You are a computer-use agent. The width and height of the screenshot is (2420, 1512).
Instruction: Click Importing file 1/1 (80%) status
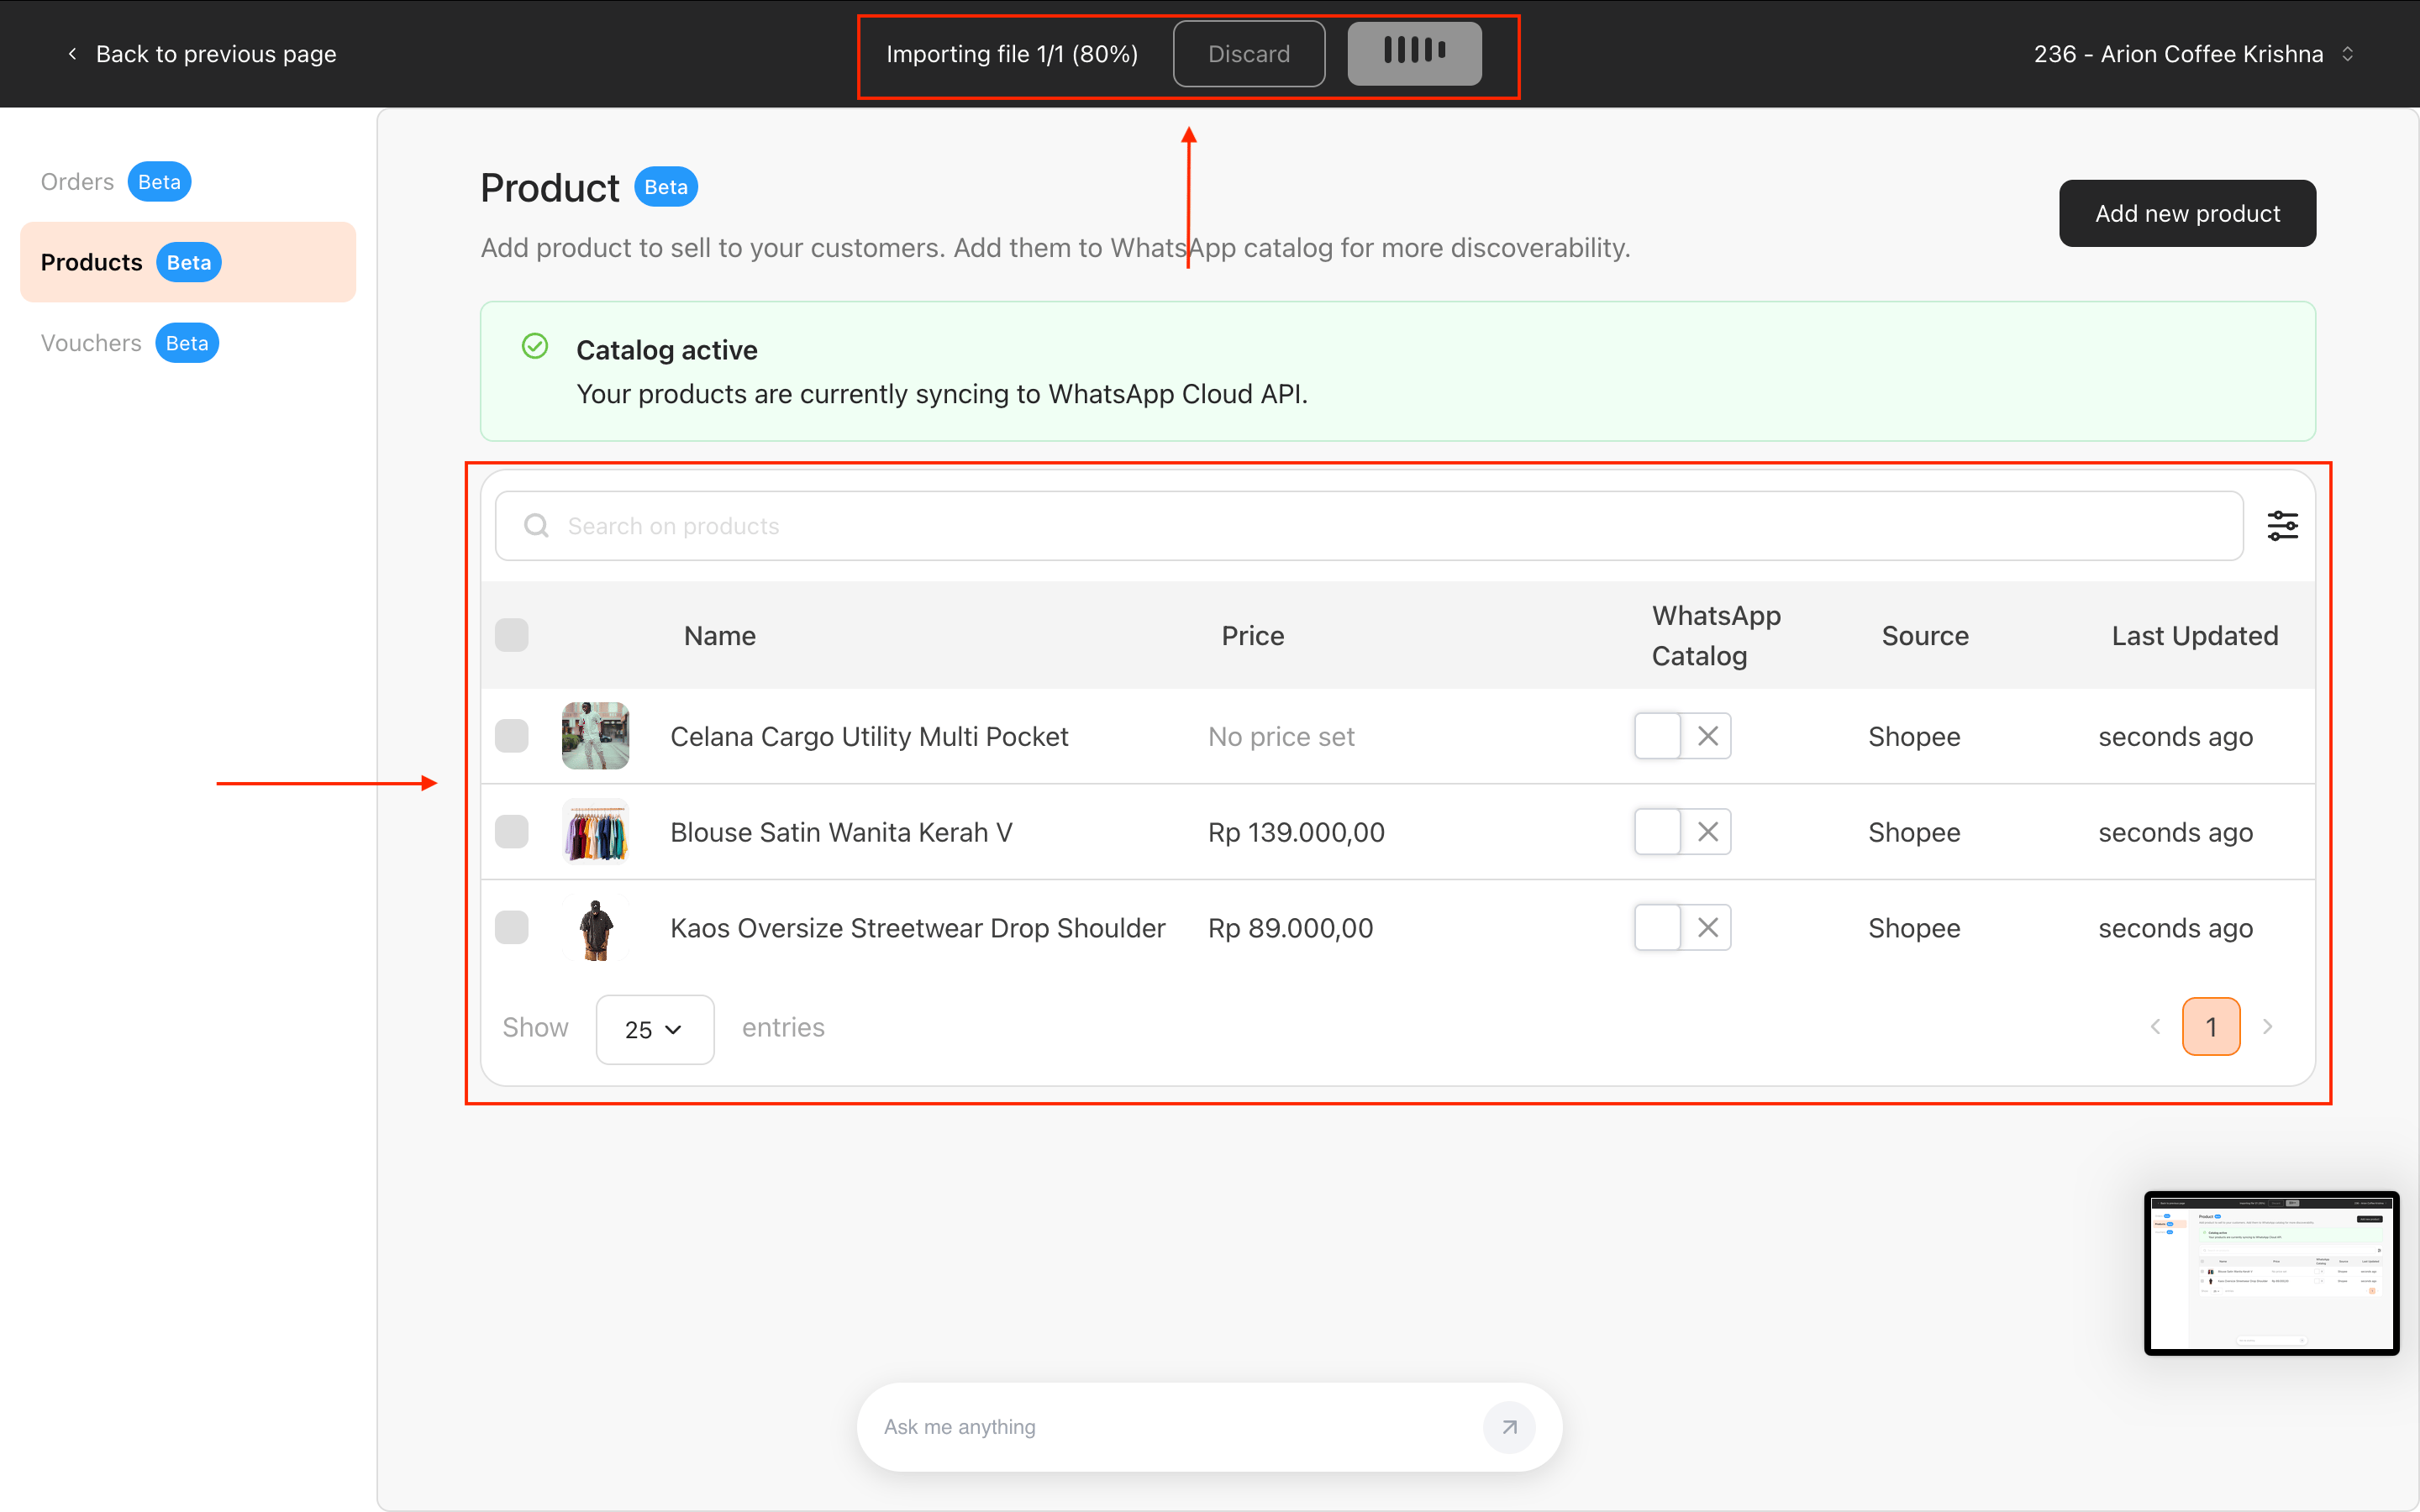click(1012, 54)
